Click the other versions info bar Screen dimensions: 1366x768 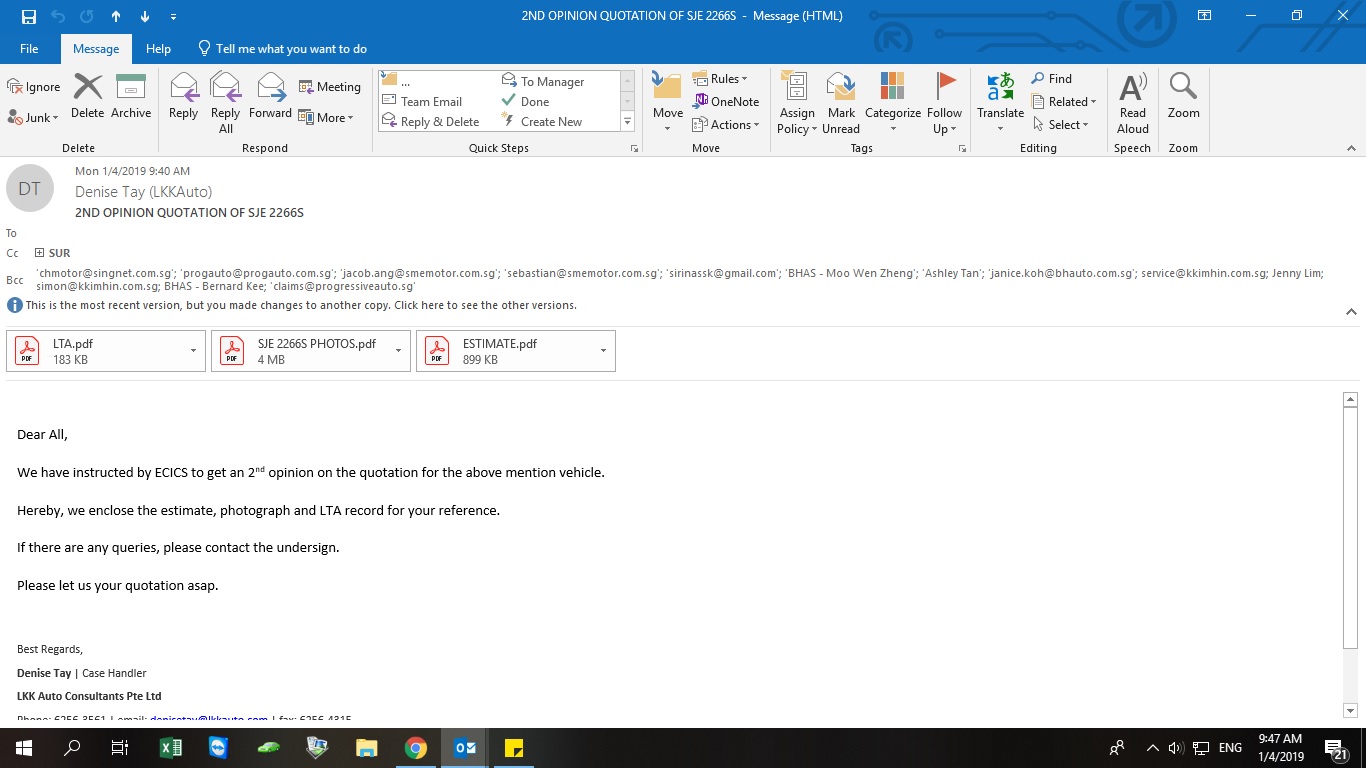300,305
